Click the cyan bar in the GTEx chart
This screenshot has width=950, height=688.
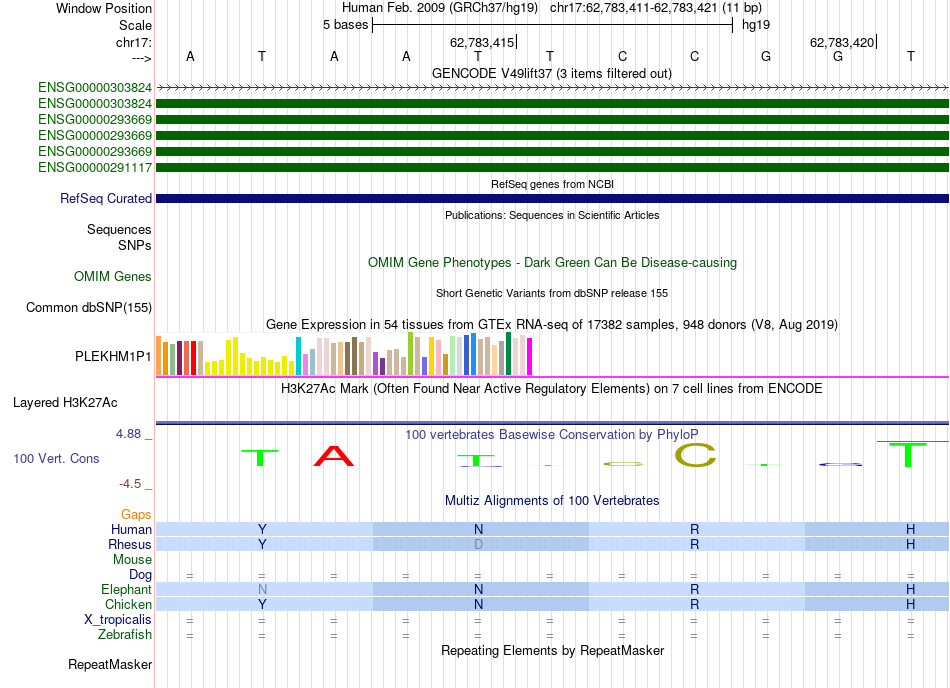pyautogui.click(x=298, y=356)
